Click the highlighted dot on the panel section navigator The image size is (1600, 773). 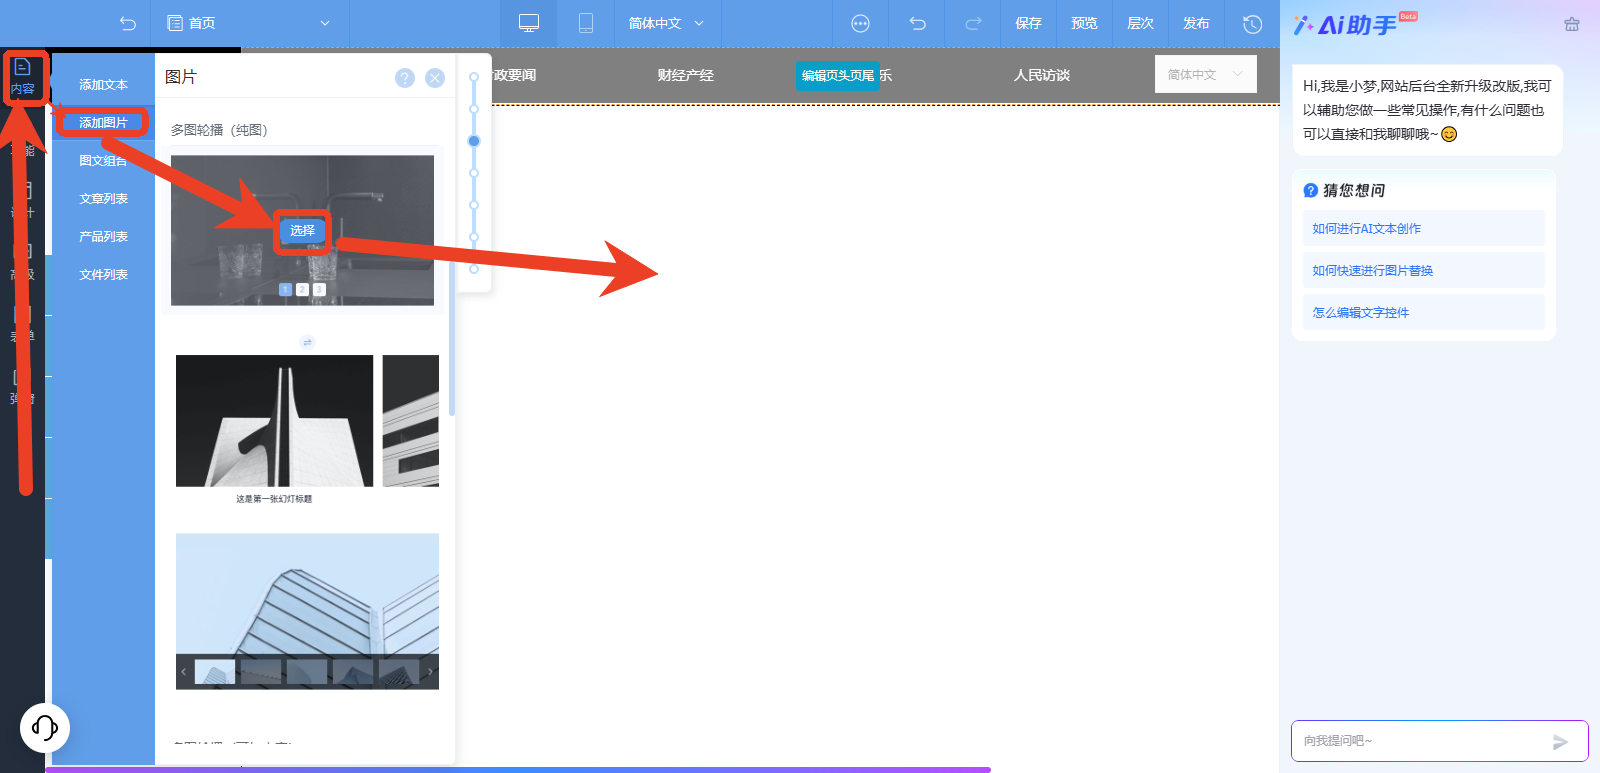point(474,141)
